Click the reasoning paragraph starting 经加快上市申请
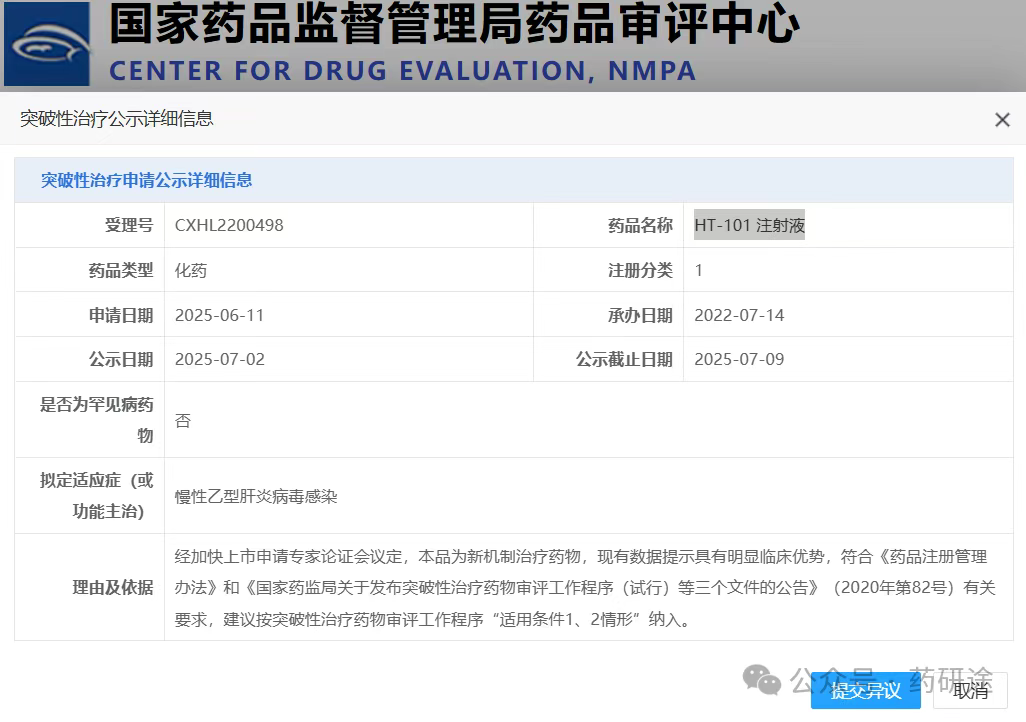This screenshot has width=1026, height=722. pos(585,588)
